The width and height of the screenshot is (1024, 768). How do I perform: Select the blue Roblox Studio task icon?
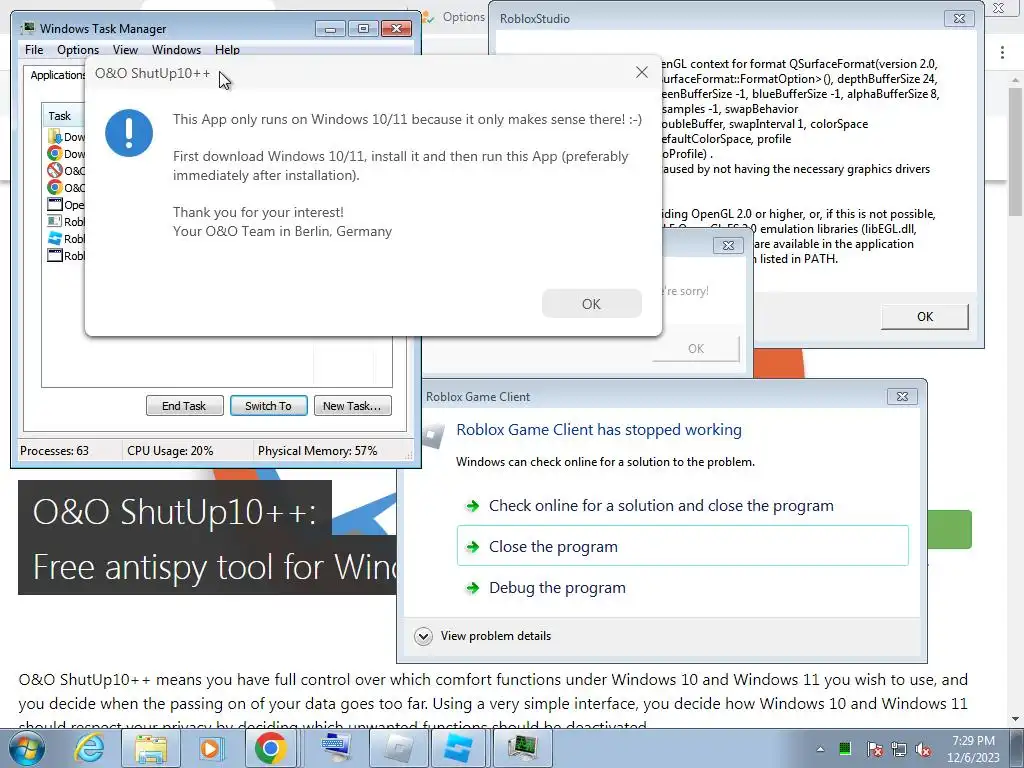pos(55,238)
